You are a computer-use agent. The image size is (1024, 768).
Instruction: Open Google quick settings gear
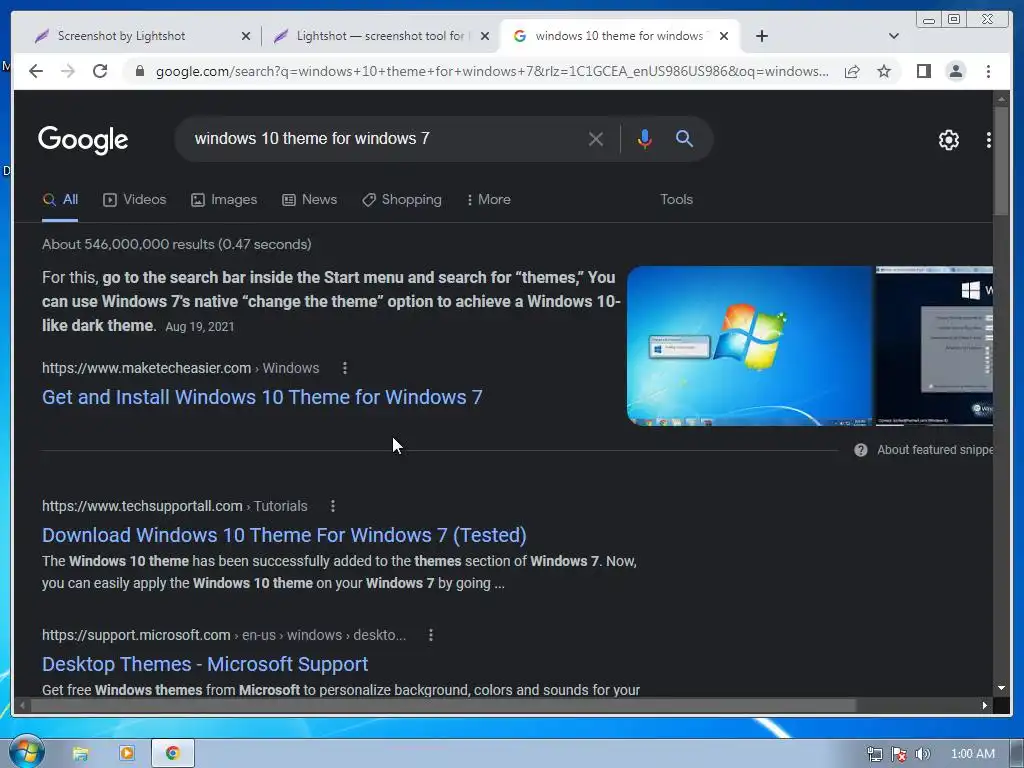[x=948, y=140]
